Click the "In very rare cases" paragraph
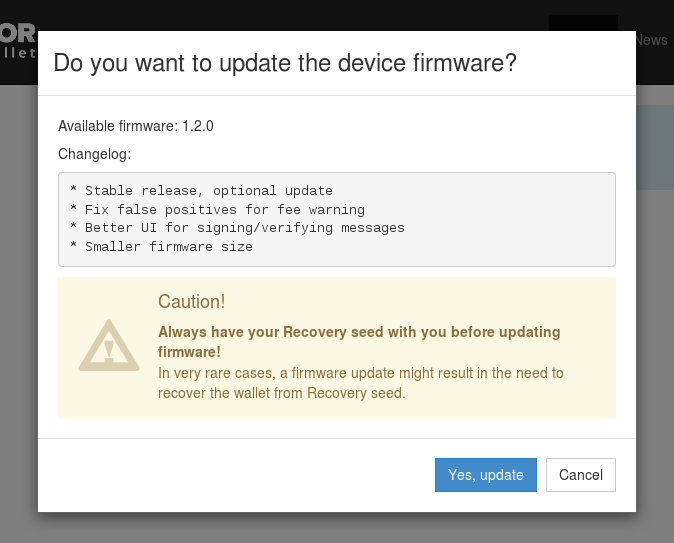The height and width of the screenshot is (543, 674). pyautogui.click(x=361, y=383)
